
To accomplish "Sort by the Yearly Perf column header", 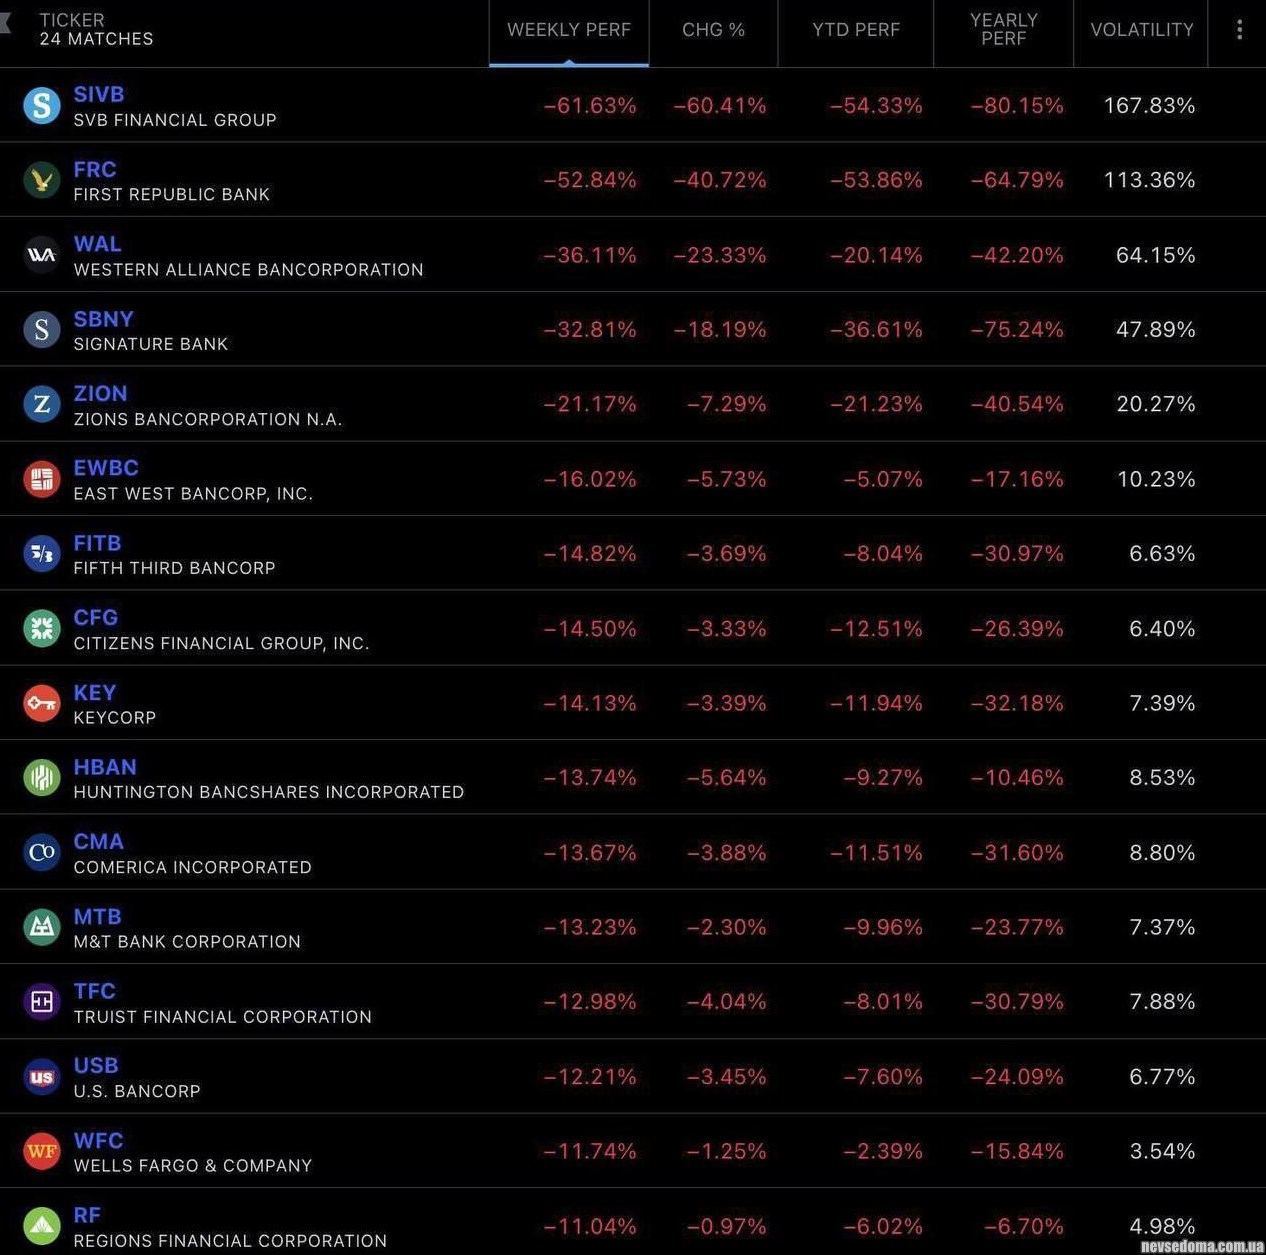I will pos(1003,30).
